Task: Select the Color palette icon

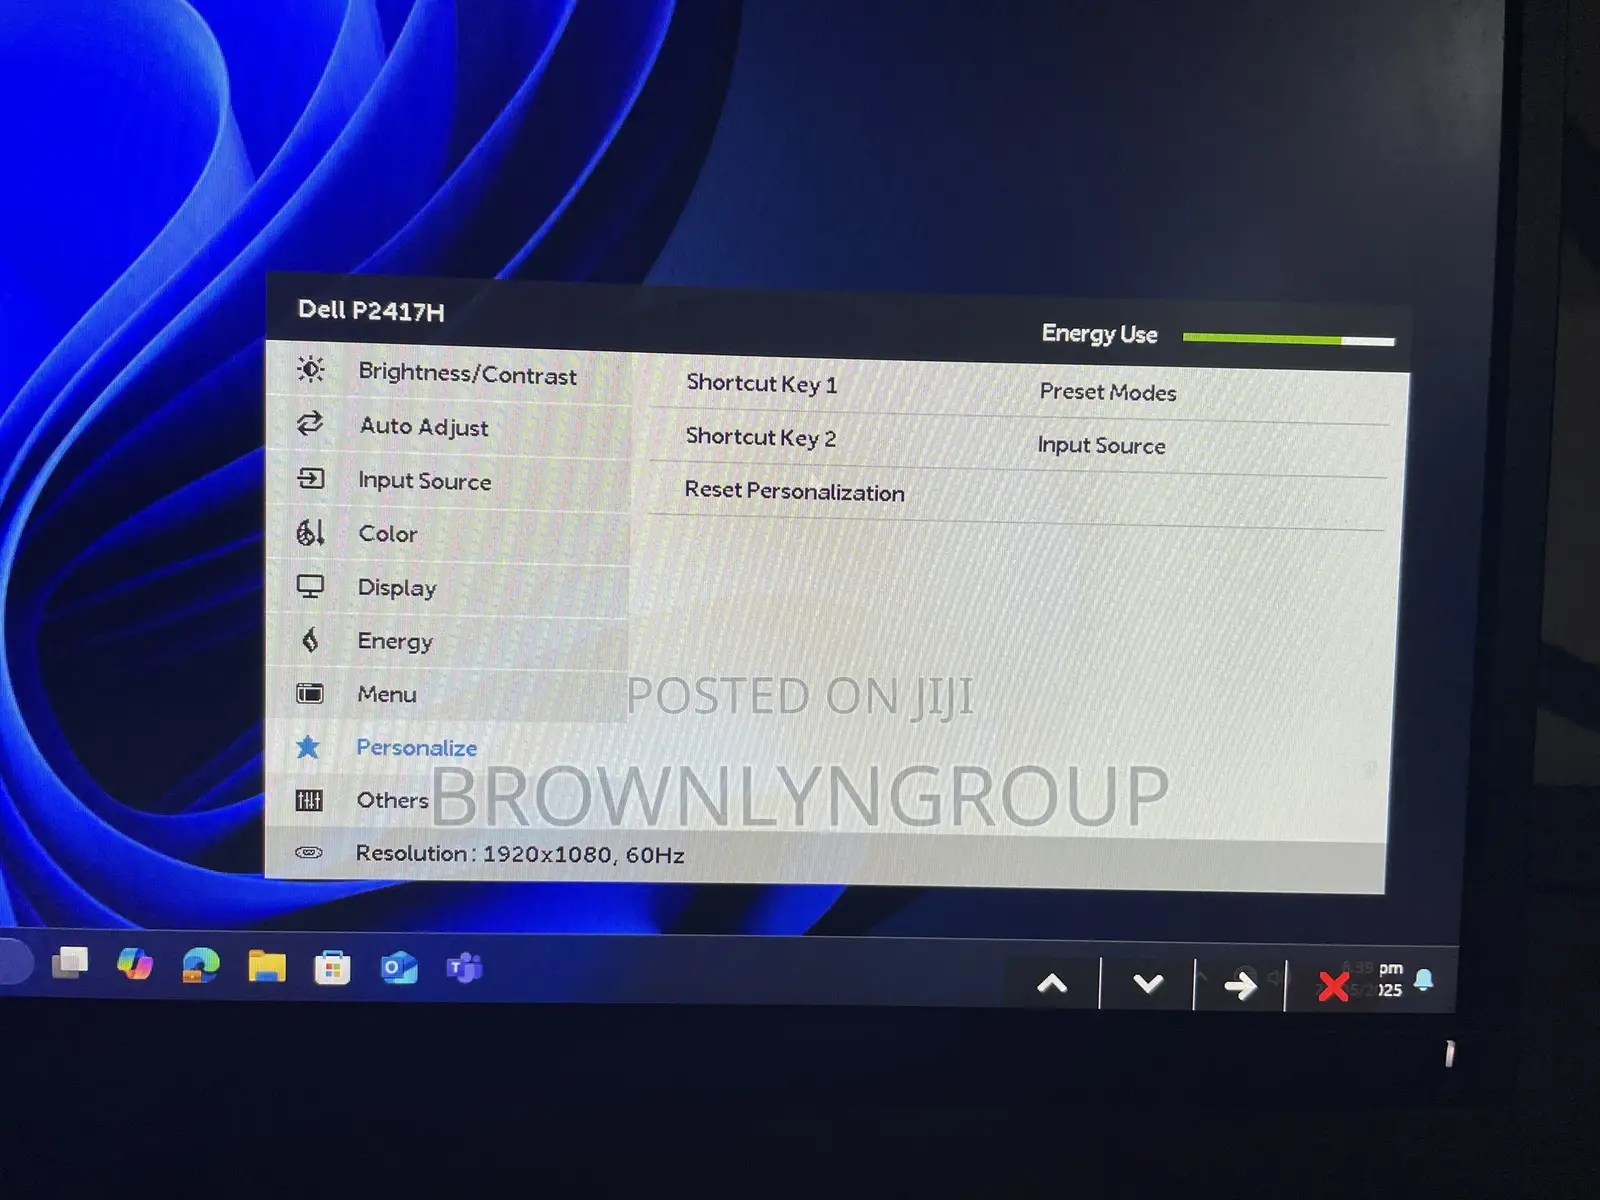Action: click(310, 532)
